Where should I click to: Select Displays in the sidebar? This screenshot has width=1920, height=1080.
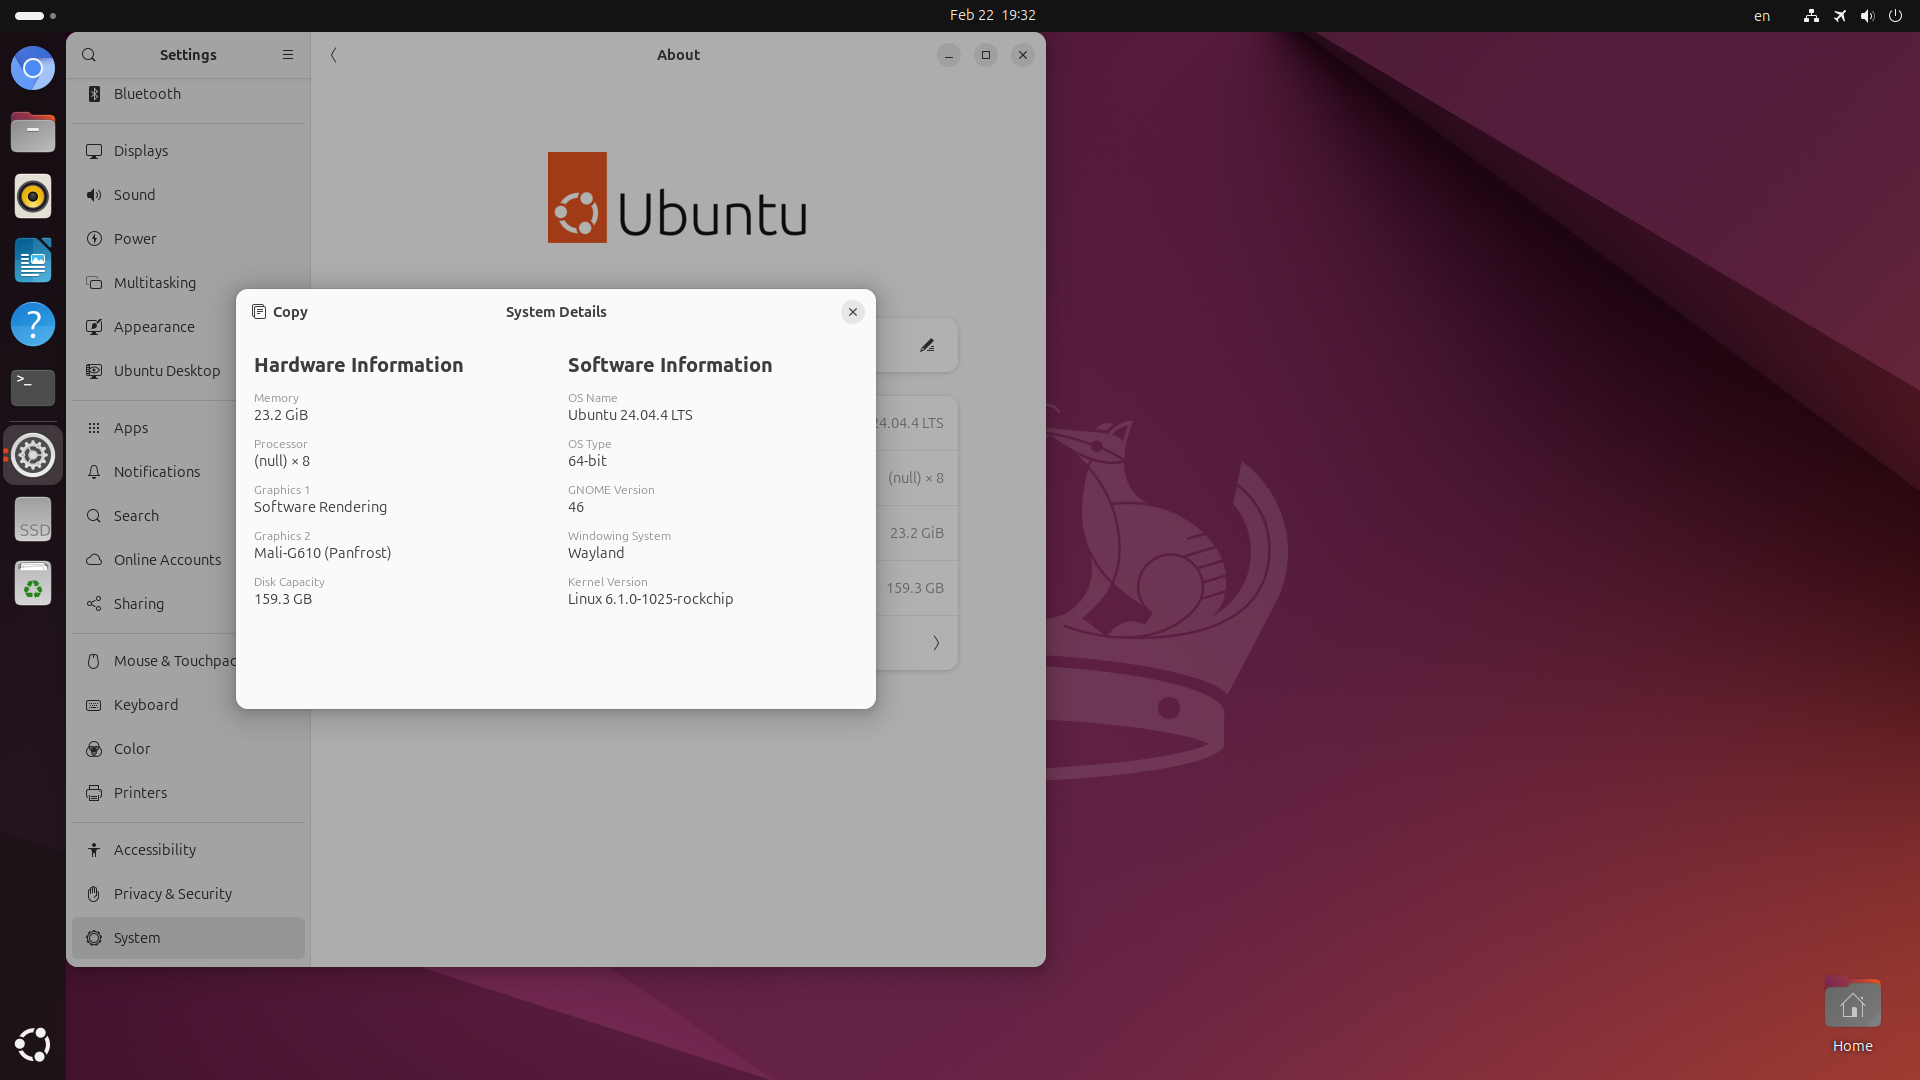[141, 151]
